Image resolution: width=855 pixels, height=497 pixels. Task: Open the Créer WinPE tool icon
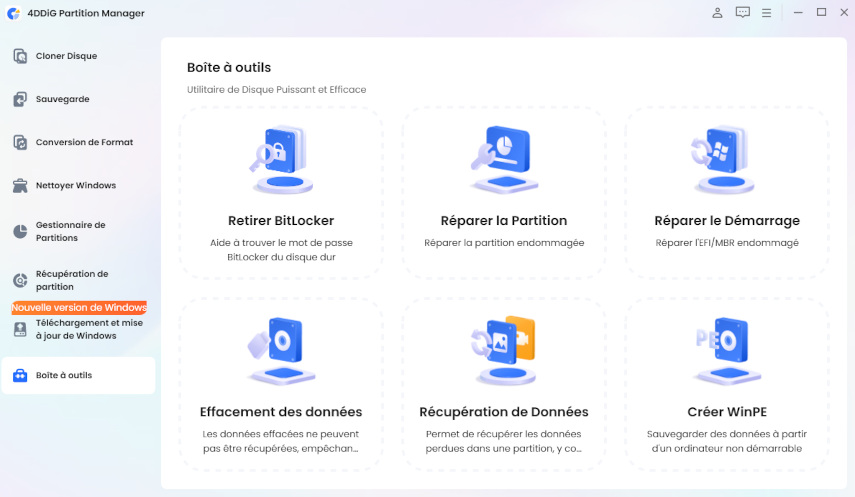point(727,351)
